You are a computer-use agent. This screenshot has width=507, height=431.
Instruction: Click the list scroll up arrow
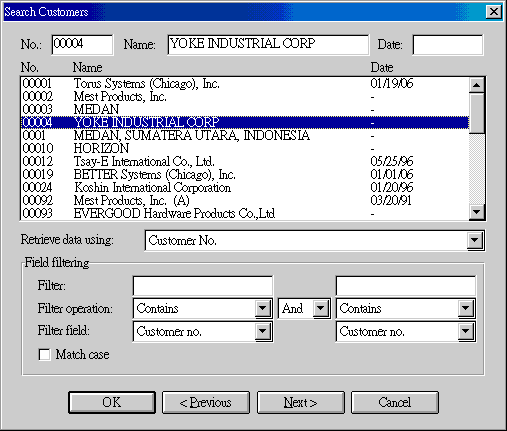tap(476, 85)
